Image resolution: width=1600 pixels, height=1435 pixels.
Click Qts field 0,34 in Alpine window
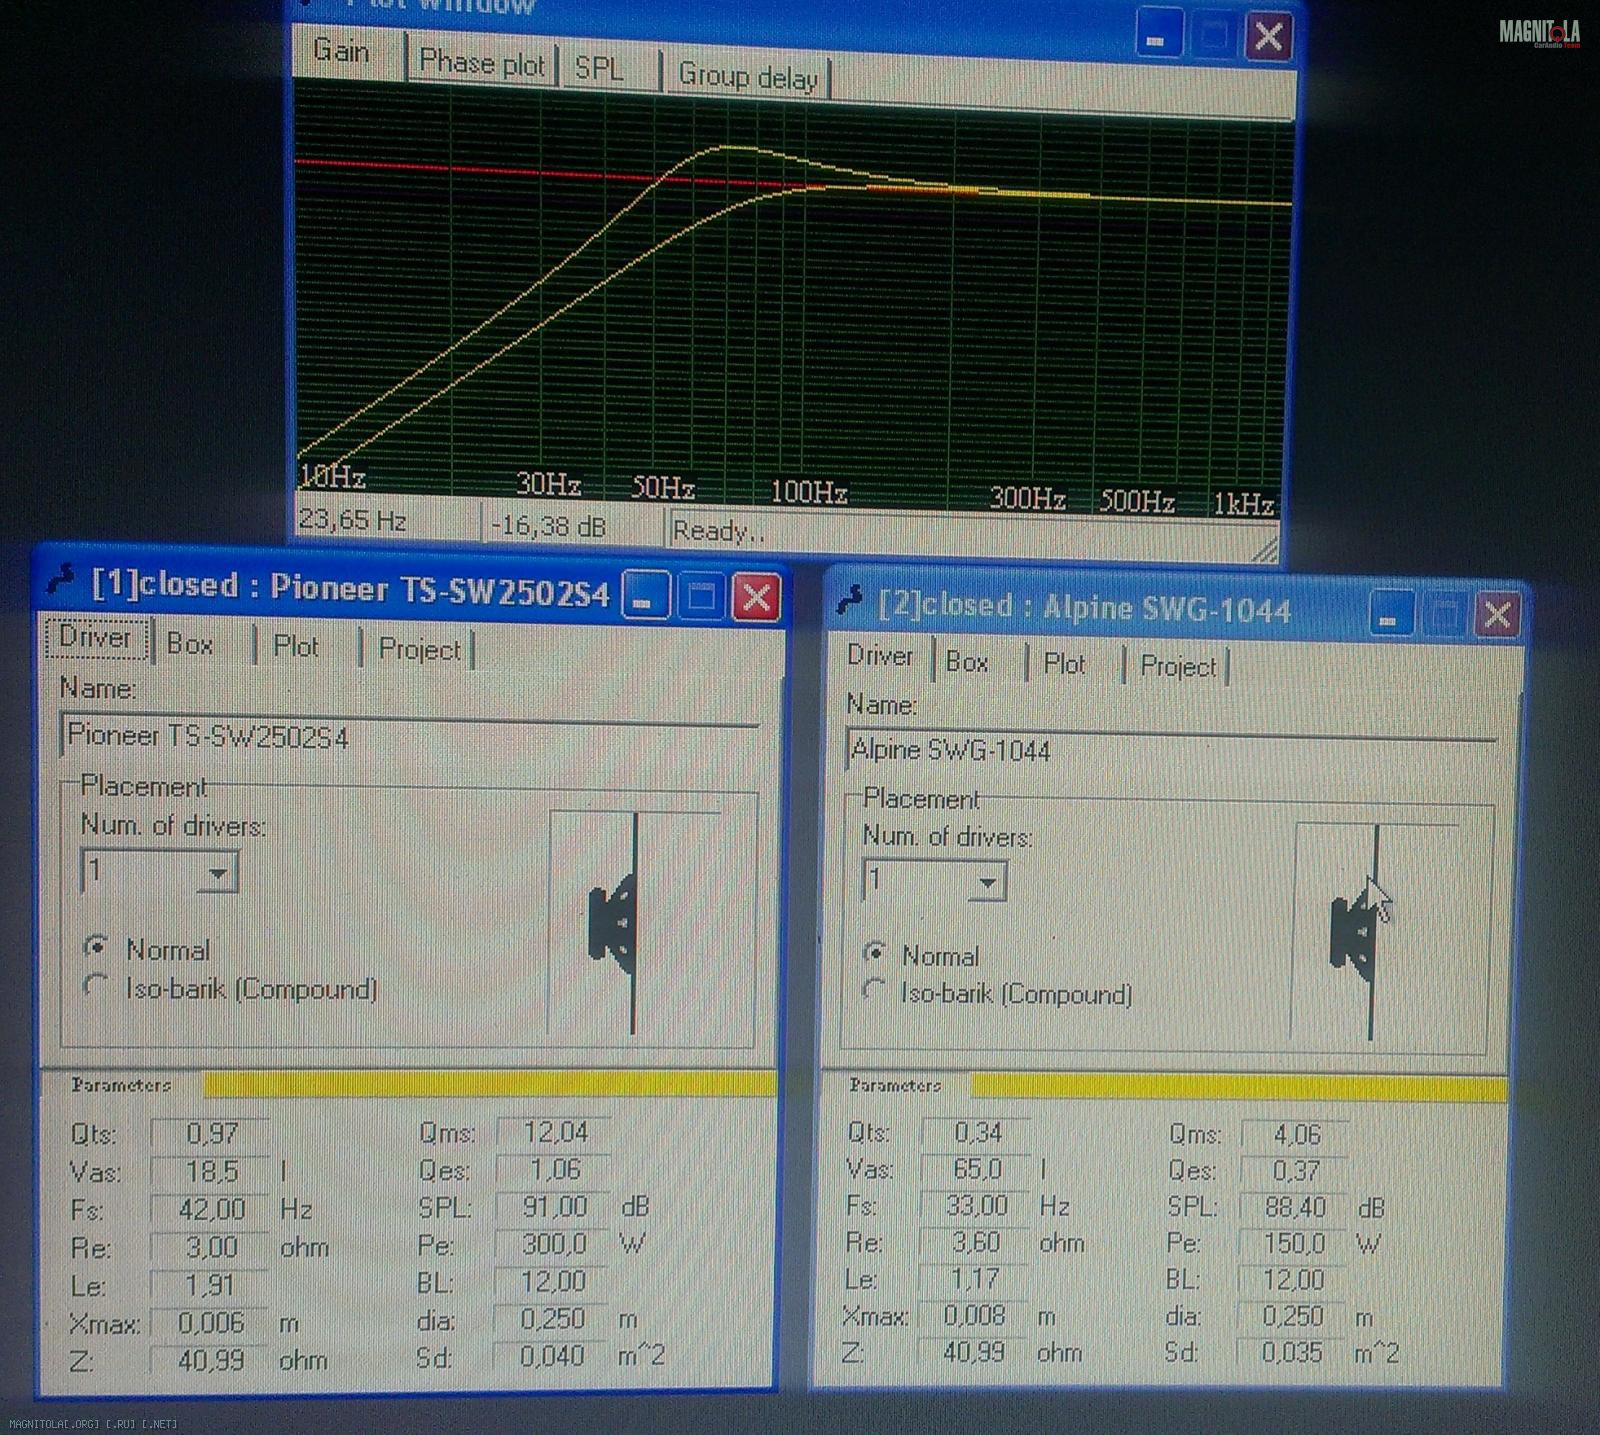click(975, 1132)
